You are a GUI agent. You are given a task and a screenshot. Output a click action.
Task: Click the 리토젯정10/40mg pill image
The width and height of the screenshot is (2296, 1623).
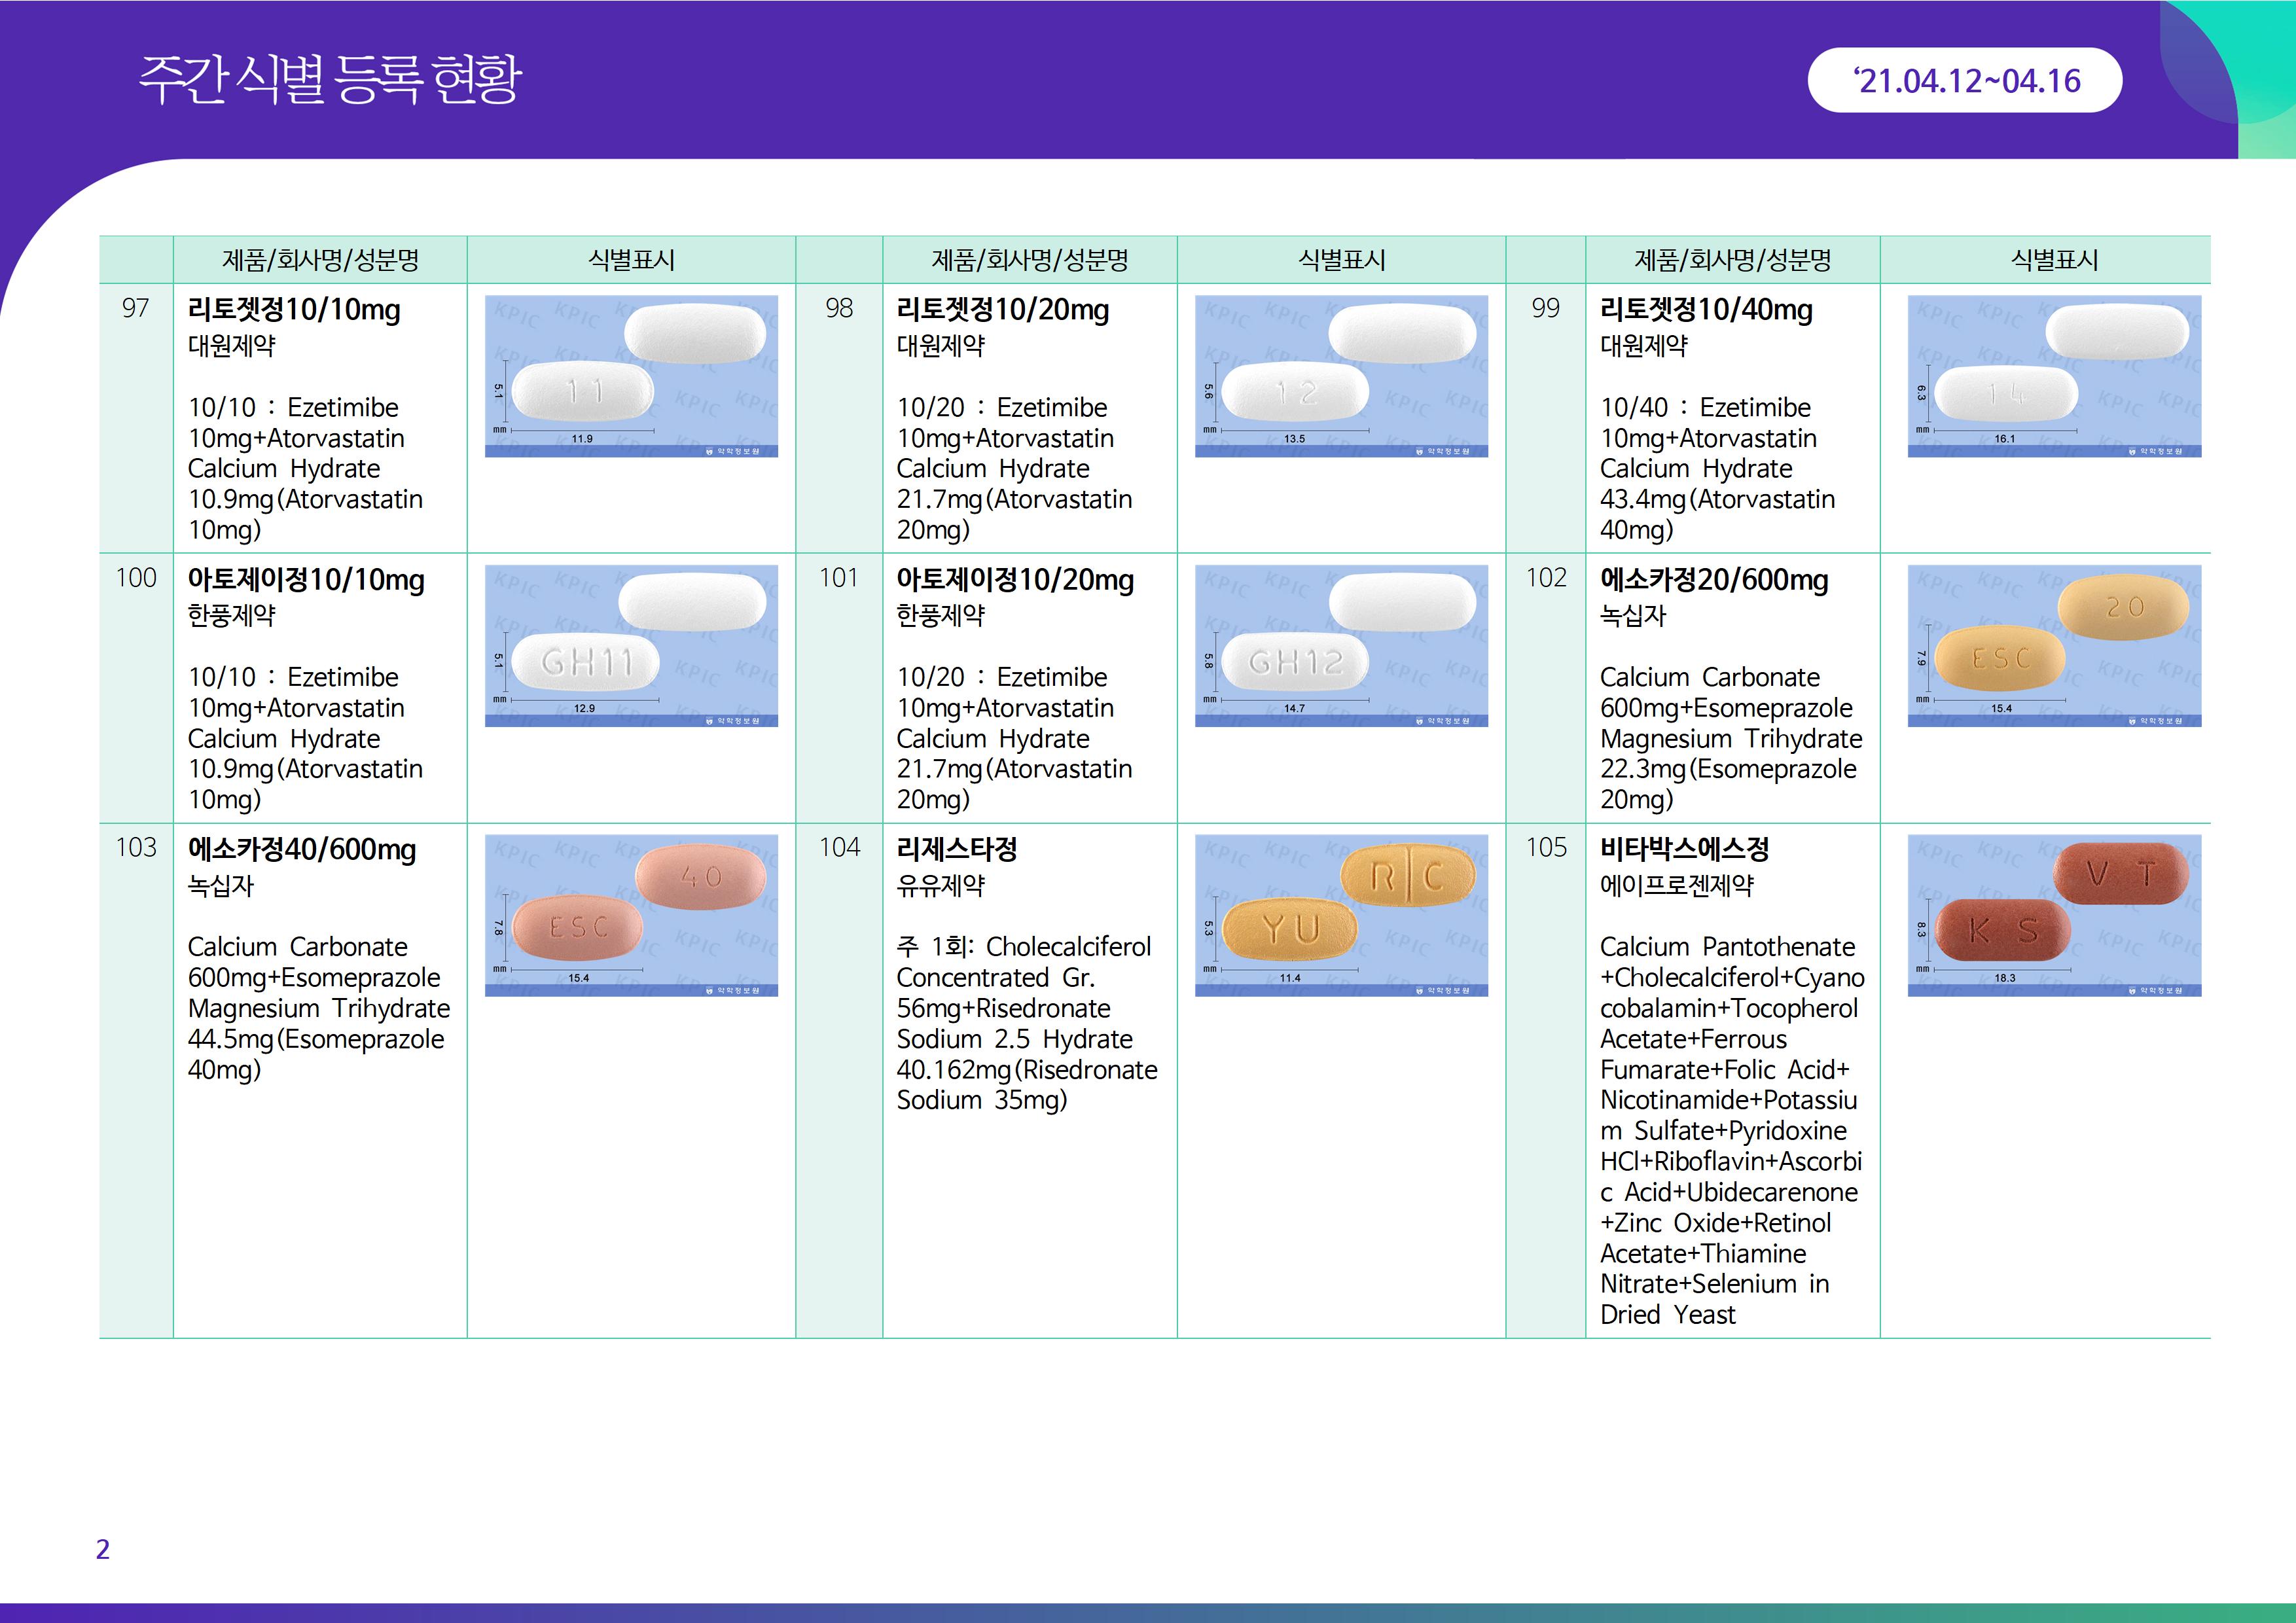pos(2054,376)
